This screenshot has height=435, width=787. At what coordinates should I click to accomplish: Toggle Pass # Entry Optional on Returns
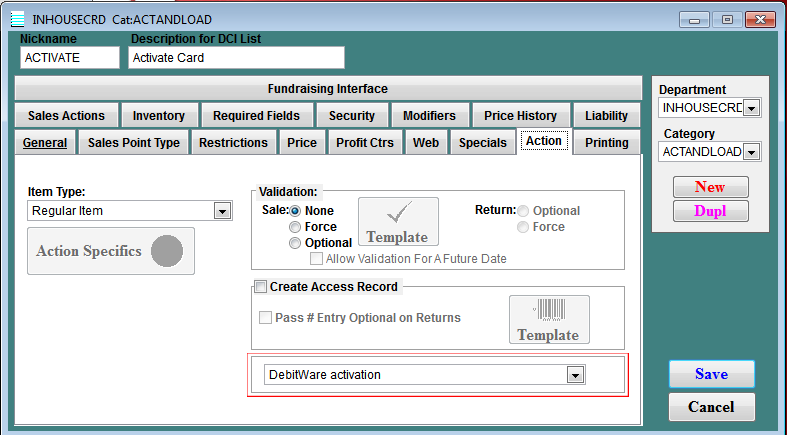tap(266, 318)
